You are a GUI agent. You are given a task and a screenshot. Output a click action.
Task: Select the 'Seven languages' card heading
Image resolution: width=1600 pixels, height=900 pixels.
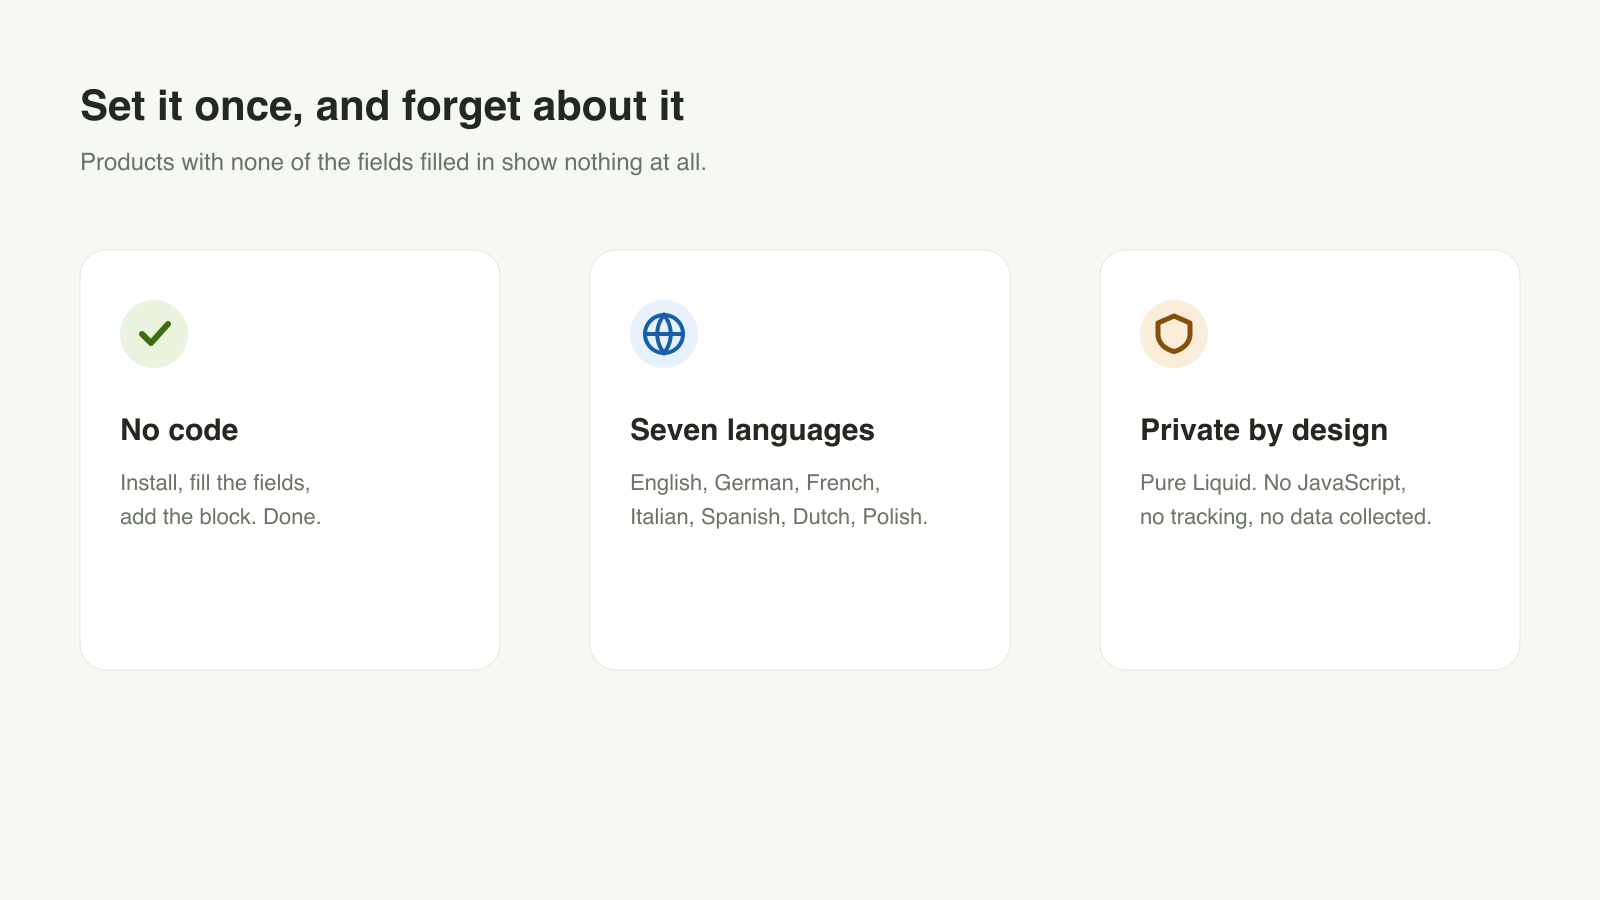click(752, 430)
